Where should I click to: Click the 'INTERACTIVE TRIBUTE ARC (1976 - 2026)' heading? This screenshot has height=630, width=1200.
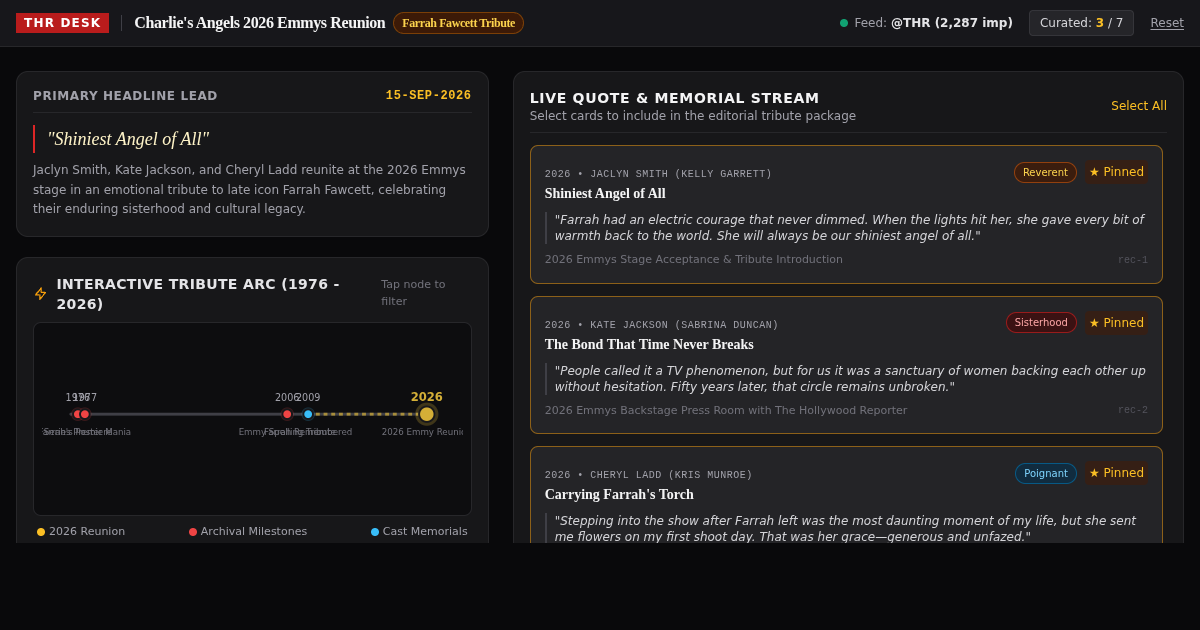(x=198, y=294)
